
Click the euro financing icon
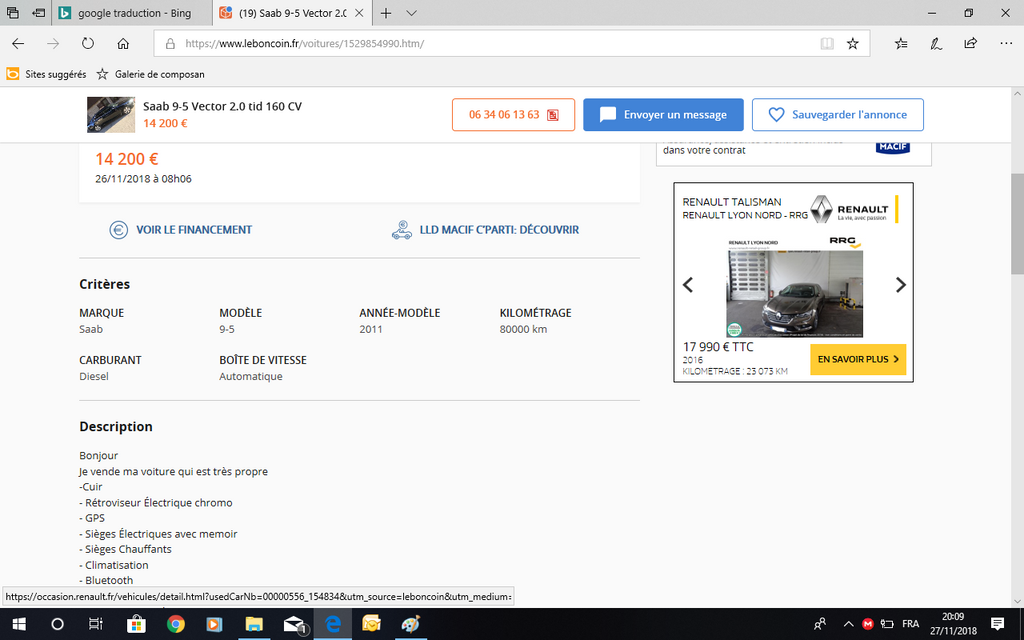click(118, 230)
